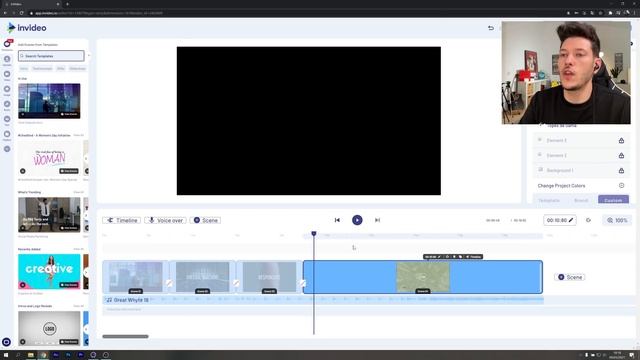The image size is (640, 360).
Task: Play the video preview
Action: pos(357,220)
